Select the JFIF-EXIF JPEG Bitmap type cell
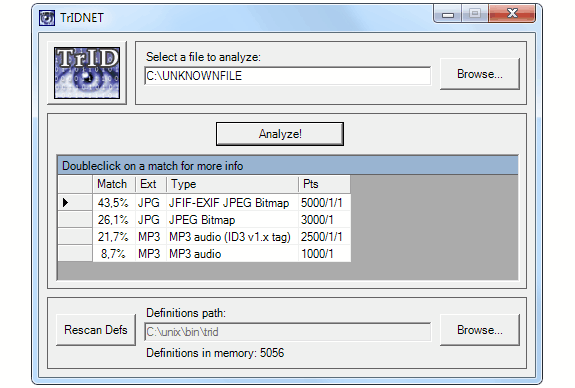 pos(232,202)
